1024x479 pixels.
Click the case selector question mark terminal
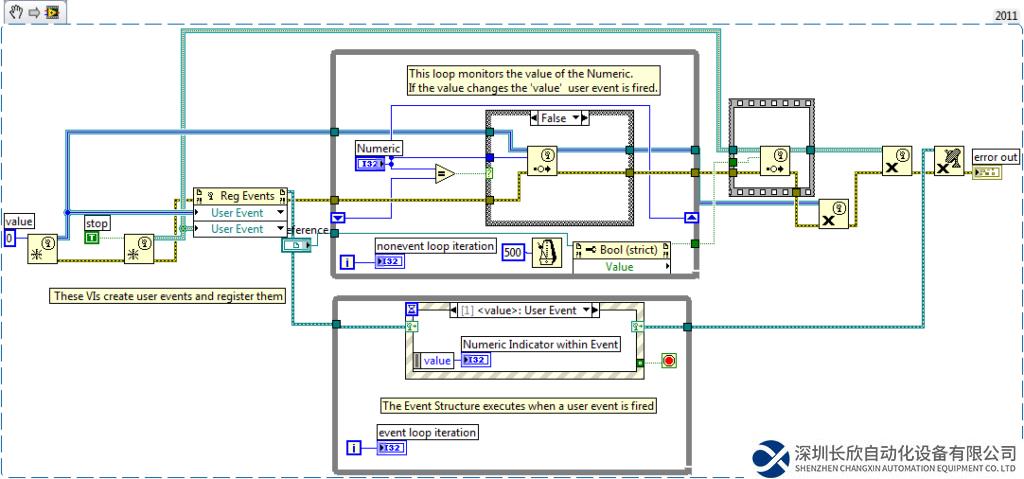click(490, 173)
